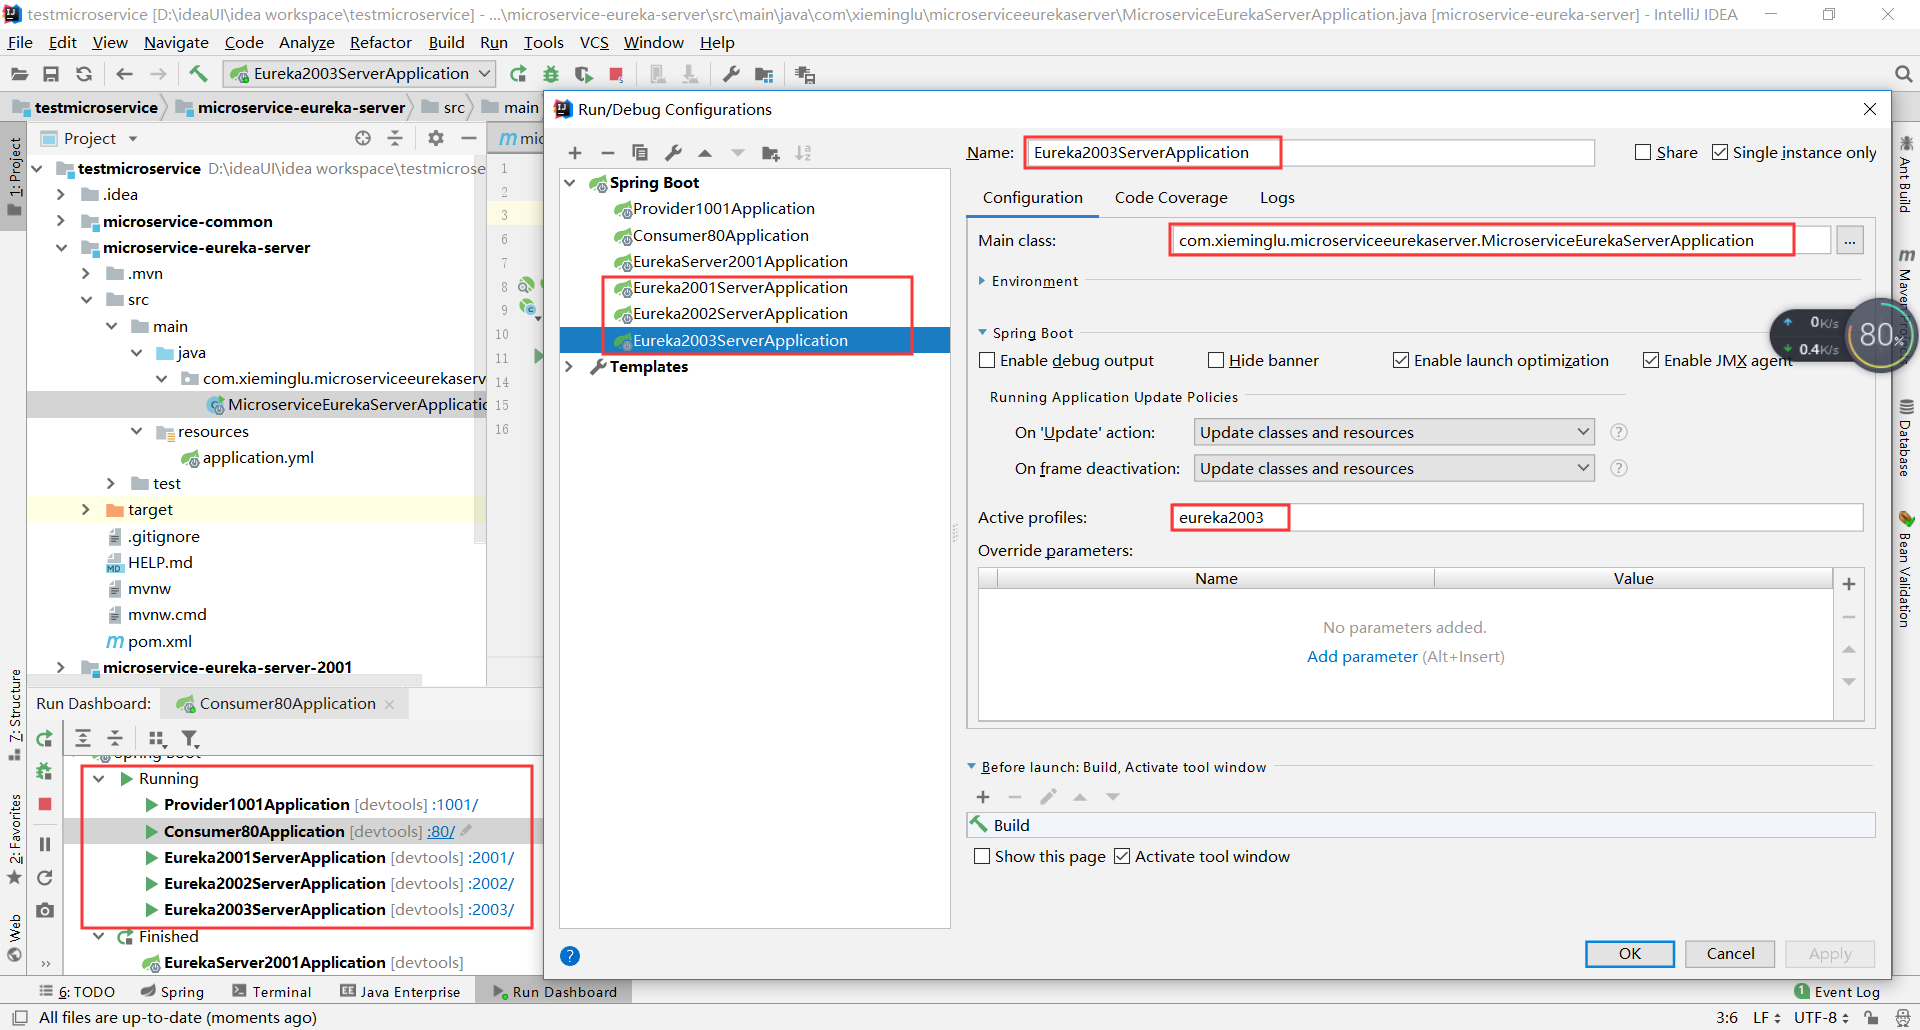This screenshot has height=1030, width=1920.
Task: Click the Debug bug icon in the toolbar
Action: click(551, 74)
